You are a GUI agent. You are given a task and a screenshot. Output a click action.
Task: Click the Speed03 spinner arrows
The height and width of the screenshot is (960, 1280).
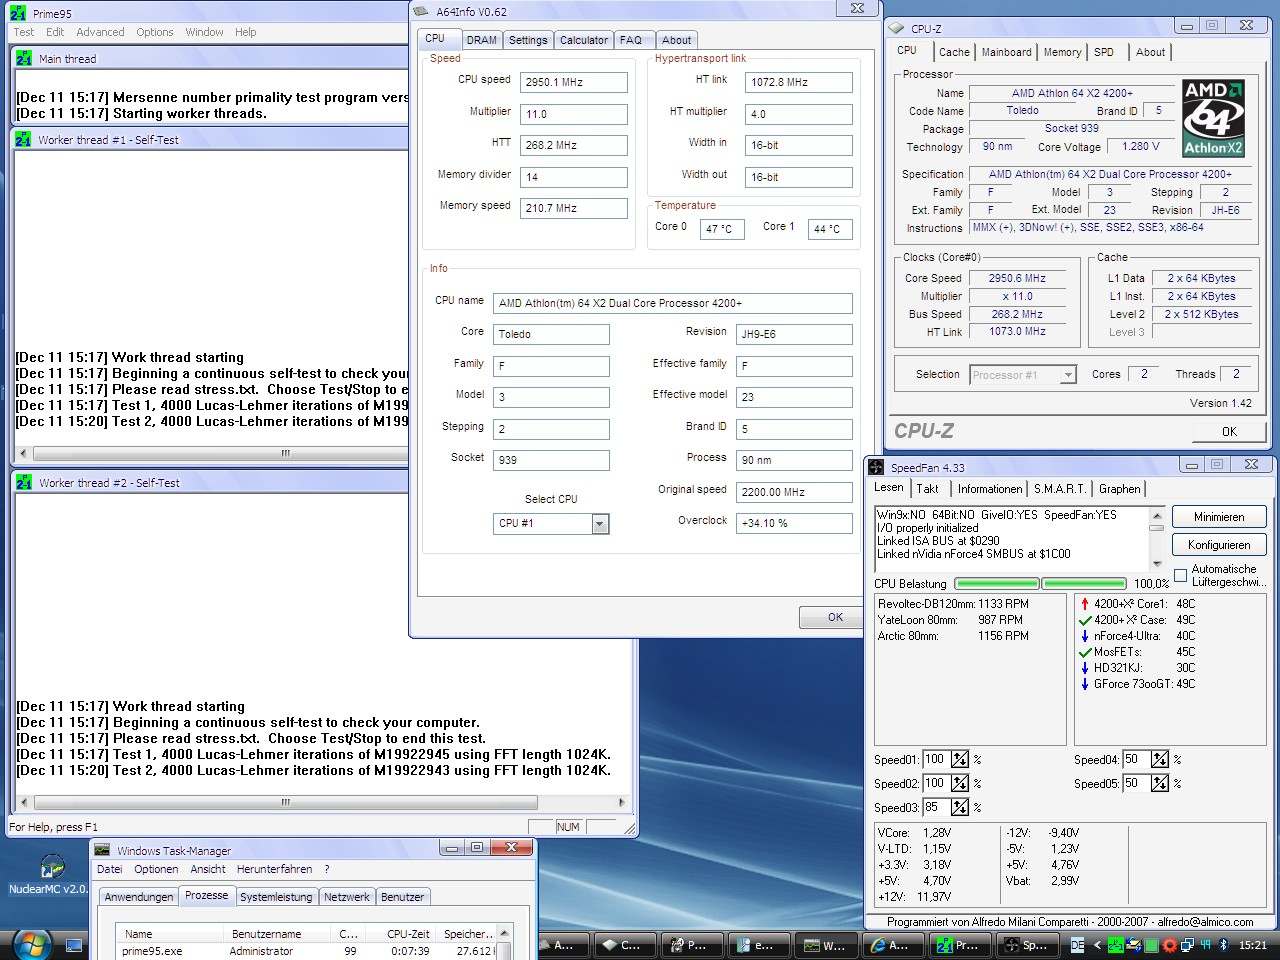(960, 807)
